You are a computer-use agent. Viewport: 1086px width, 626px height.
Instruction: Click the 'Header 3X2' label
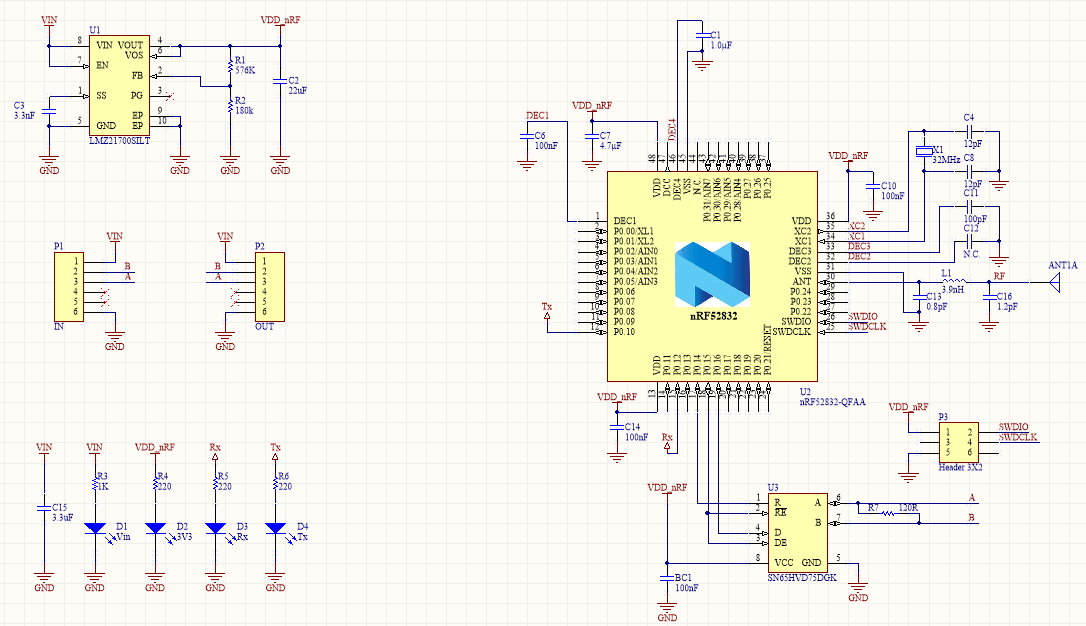960,467
